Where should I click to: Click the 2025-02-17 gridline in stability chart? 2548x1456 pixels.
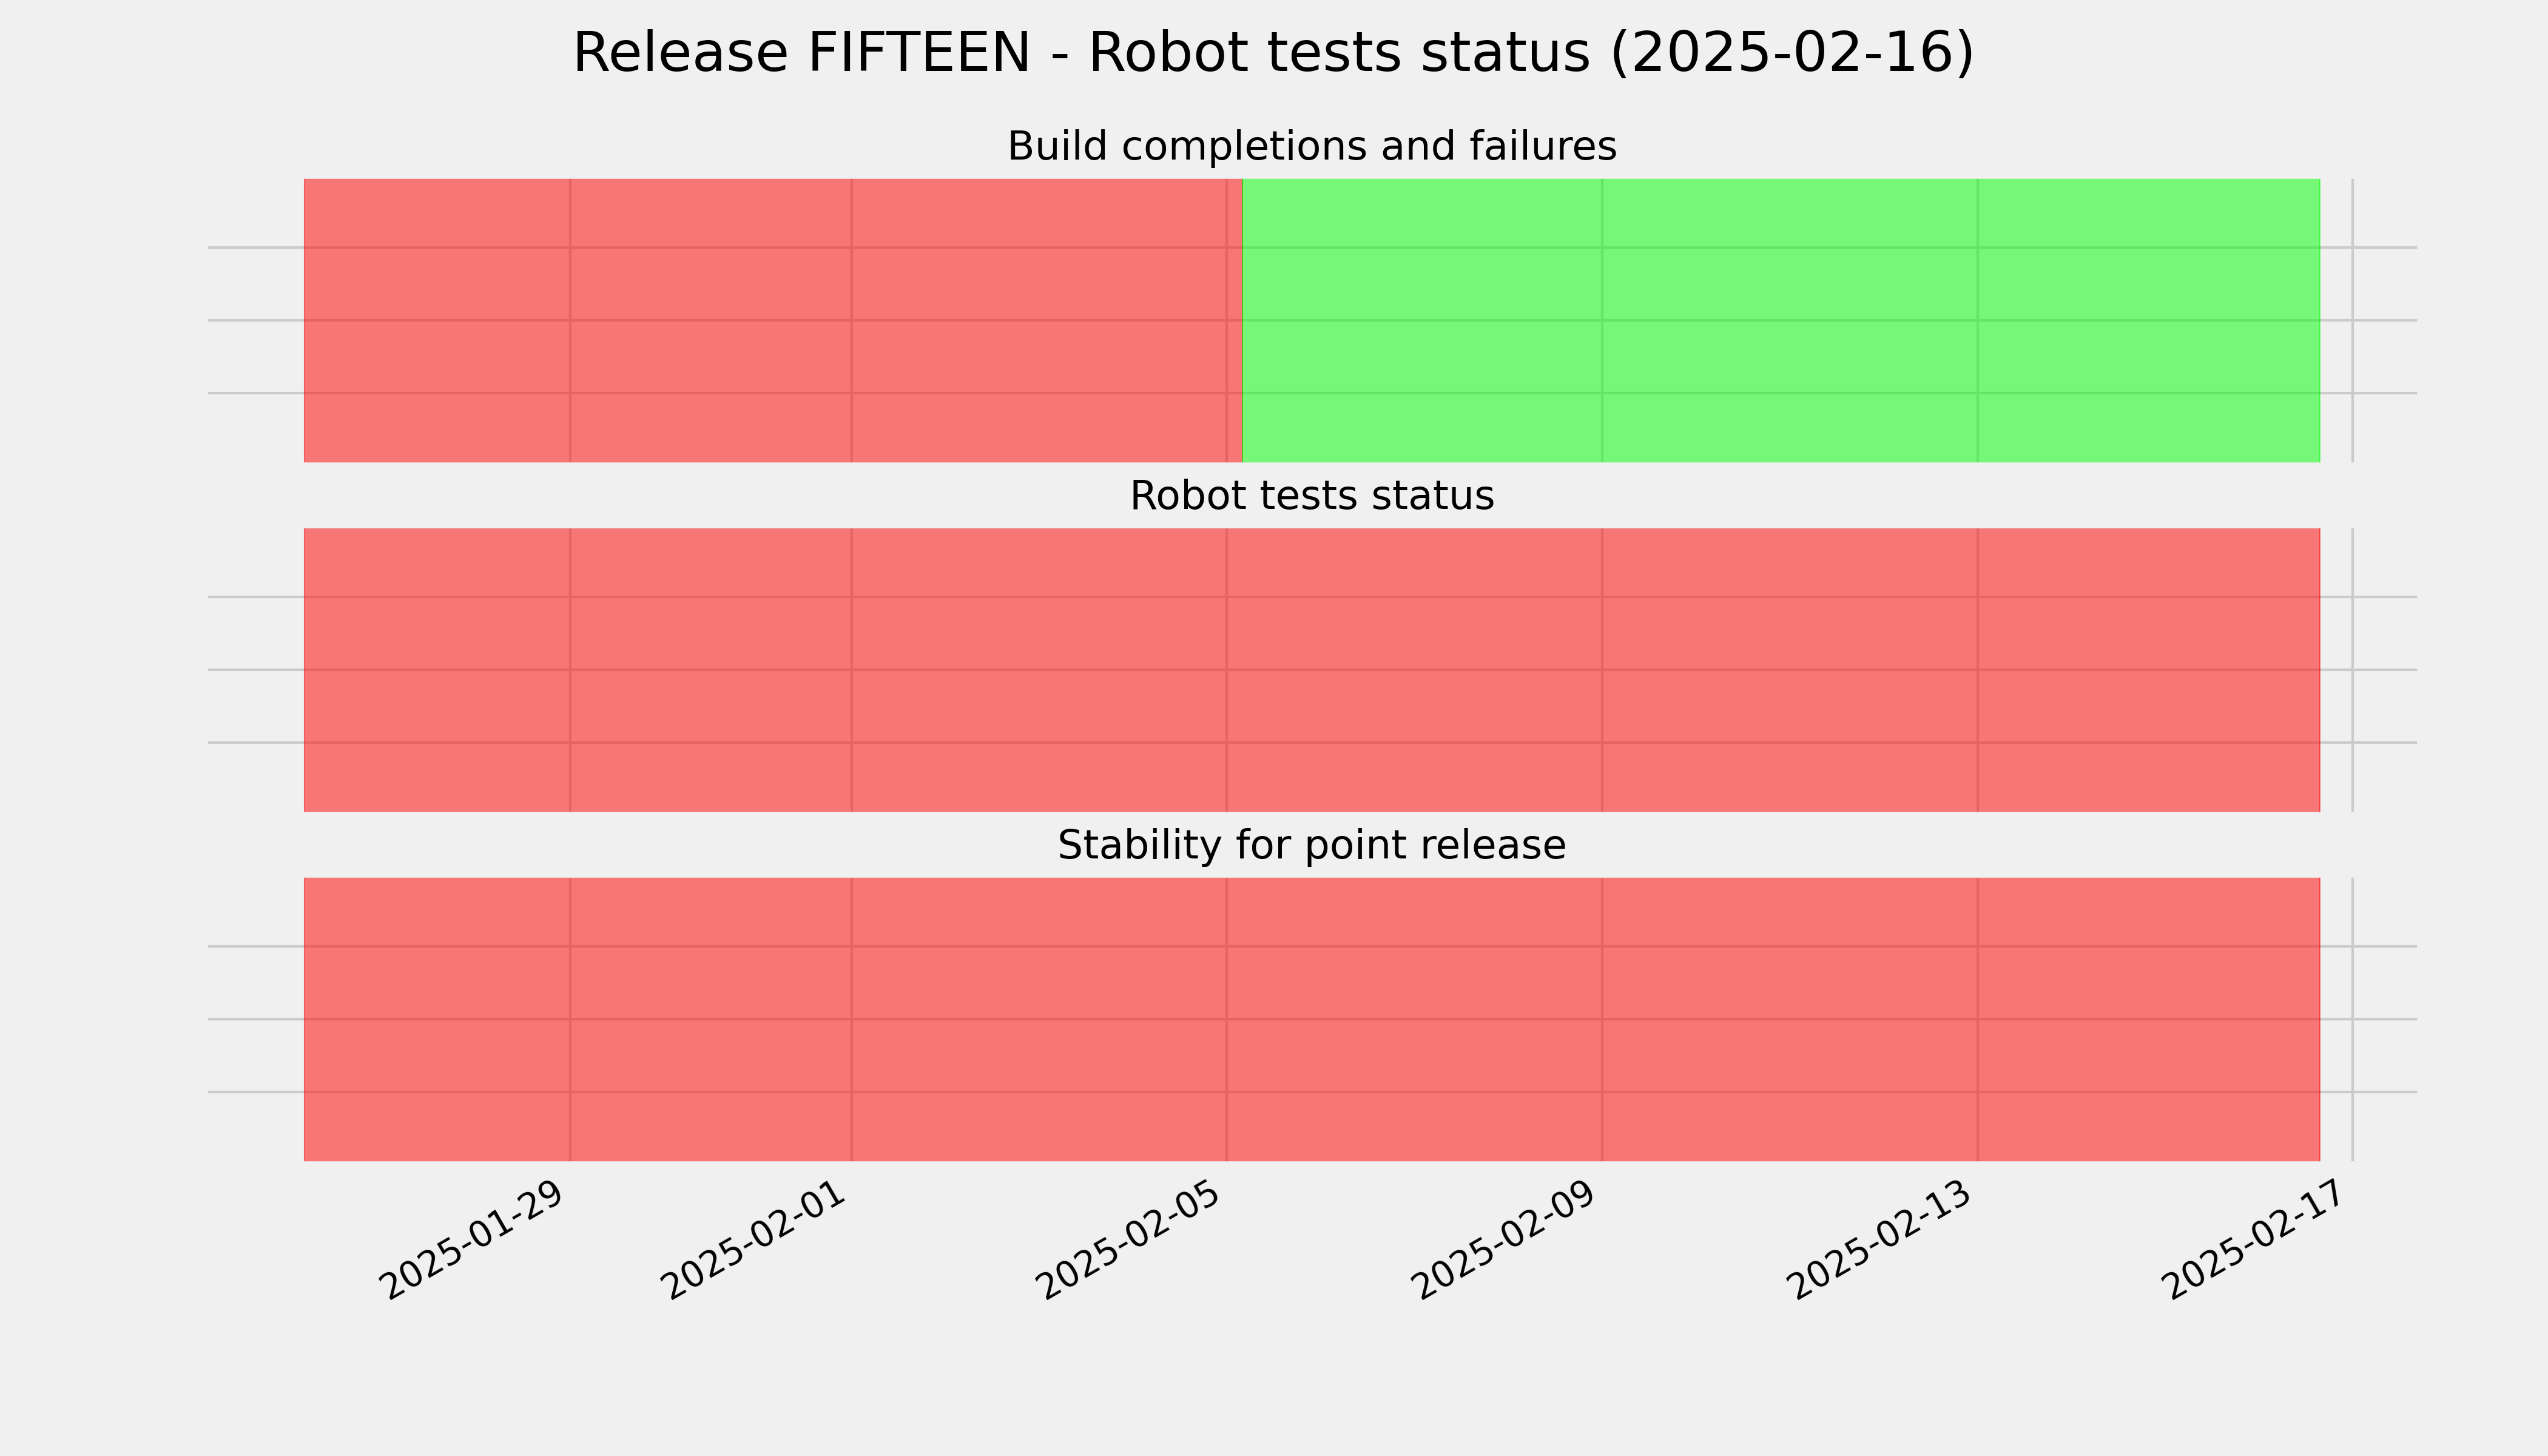click(2352, 1019)
